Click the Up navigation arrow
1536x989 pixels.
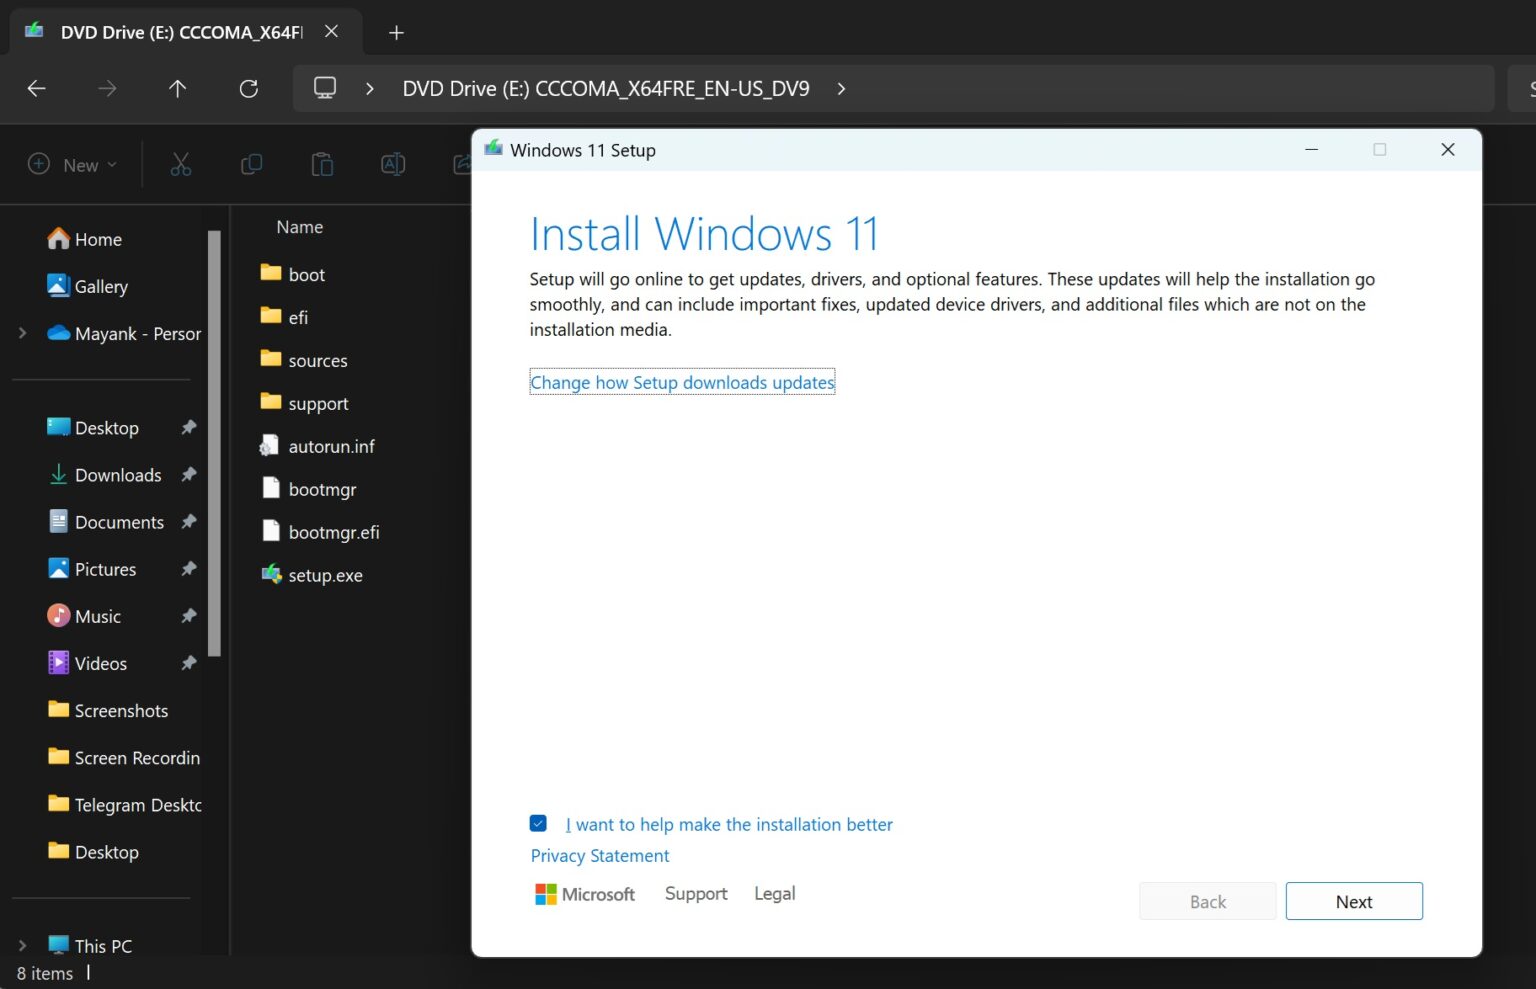point(177,88)
